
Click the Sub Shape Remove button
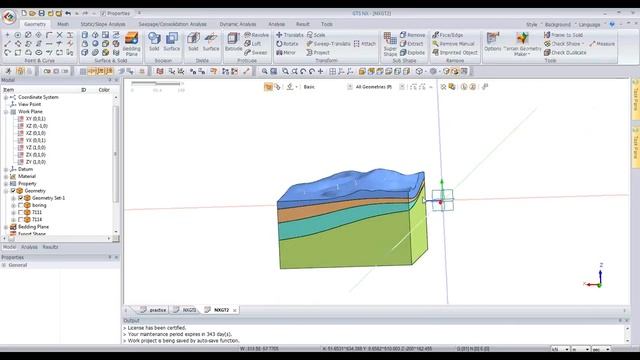[412, 35]
